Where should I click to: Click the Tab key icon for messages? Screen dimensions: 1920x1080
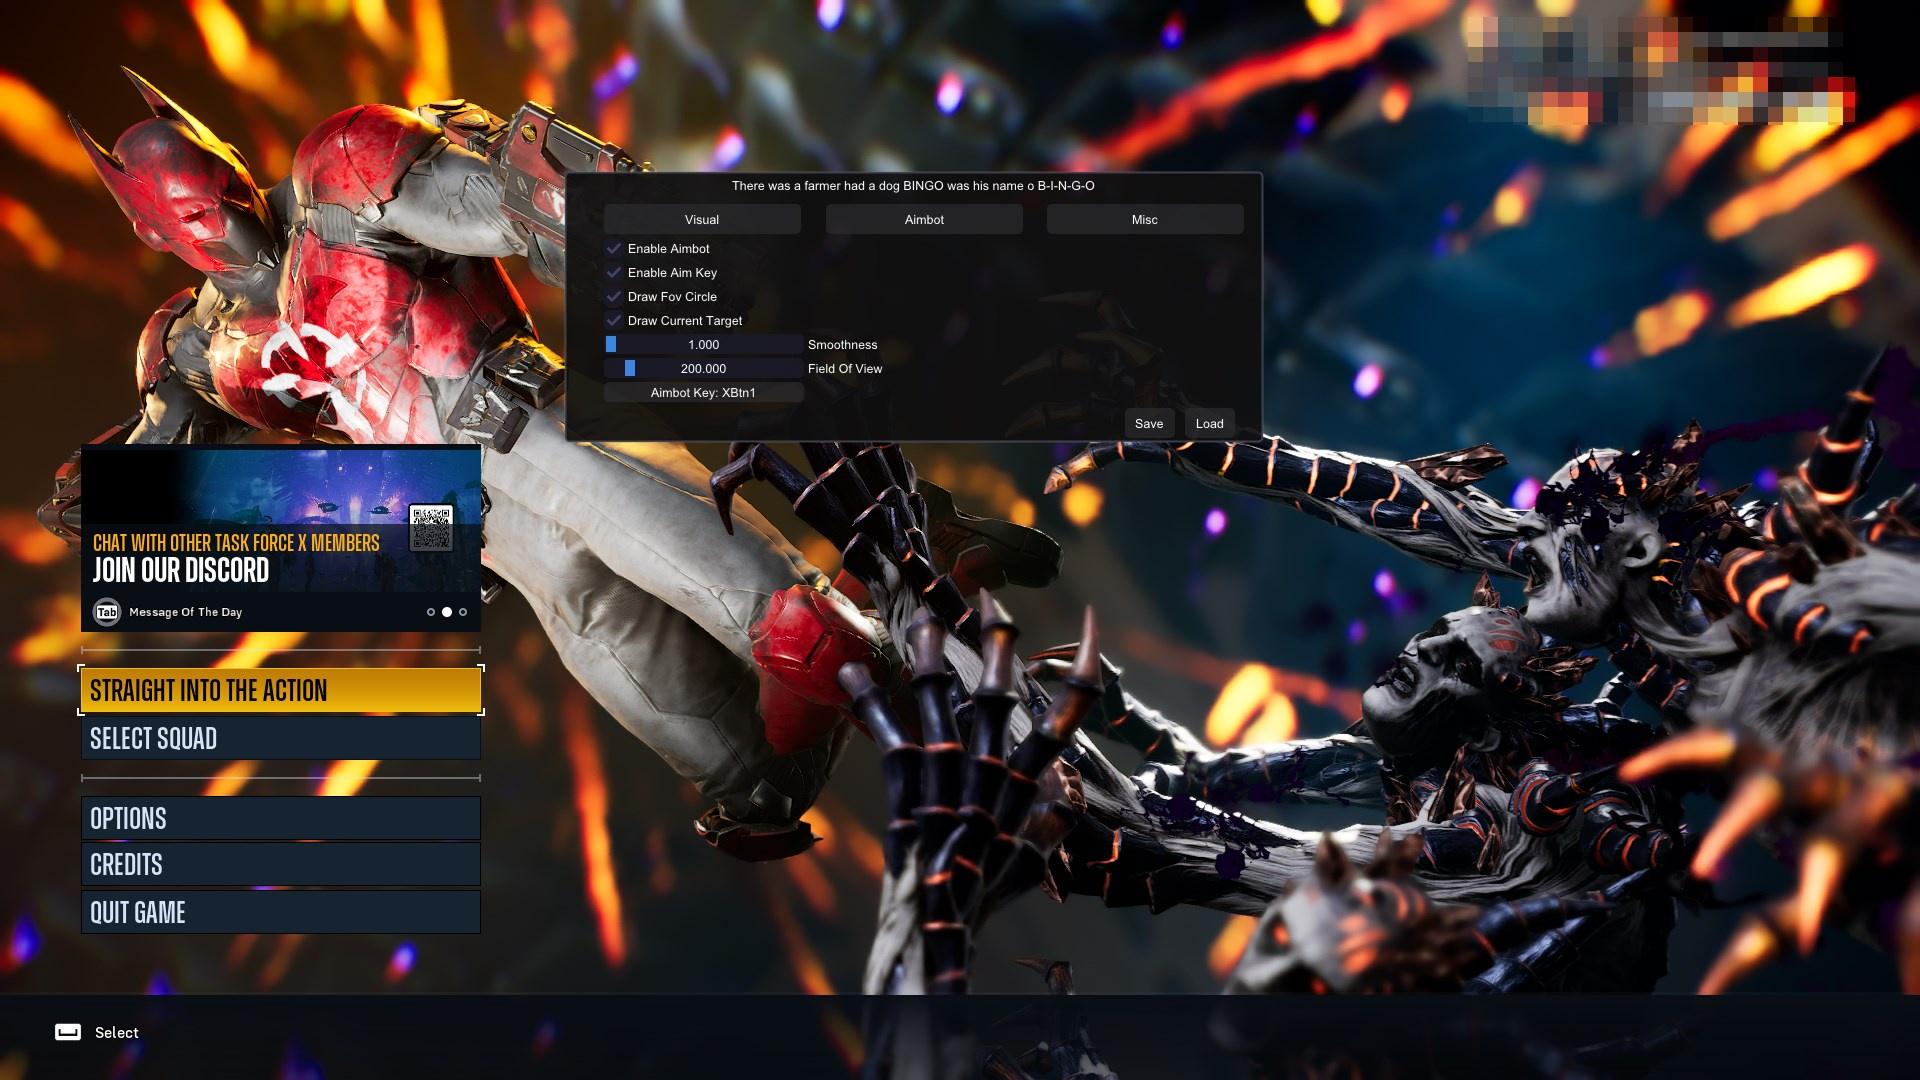[x=107, y=612]
